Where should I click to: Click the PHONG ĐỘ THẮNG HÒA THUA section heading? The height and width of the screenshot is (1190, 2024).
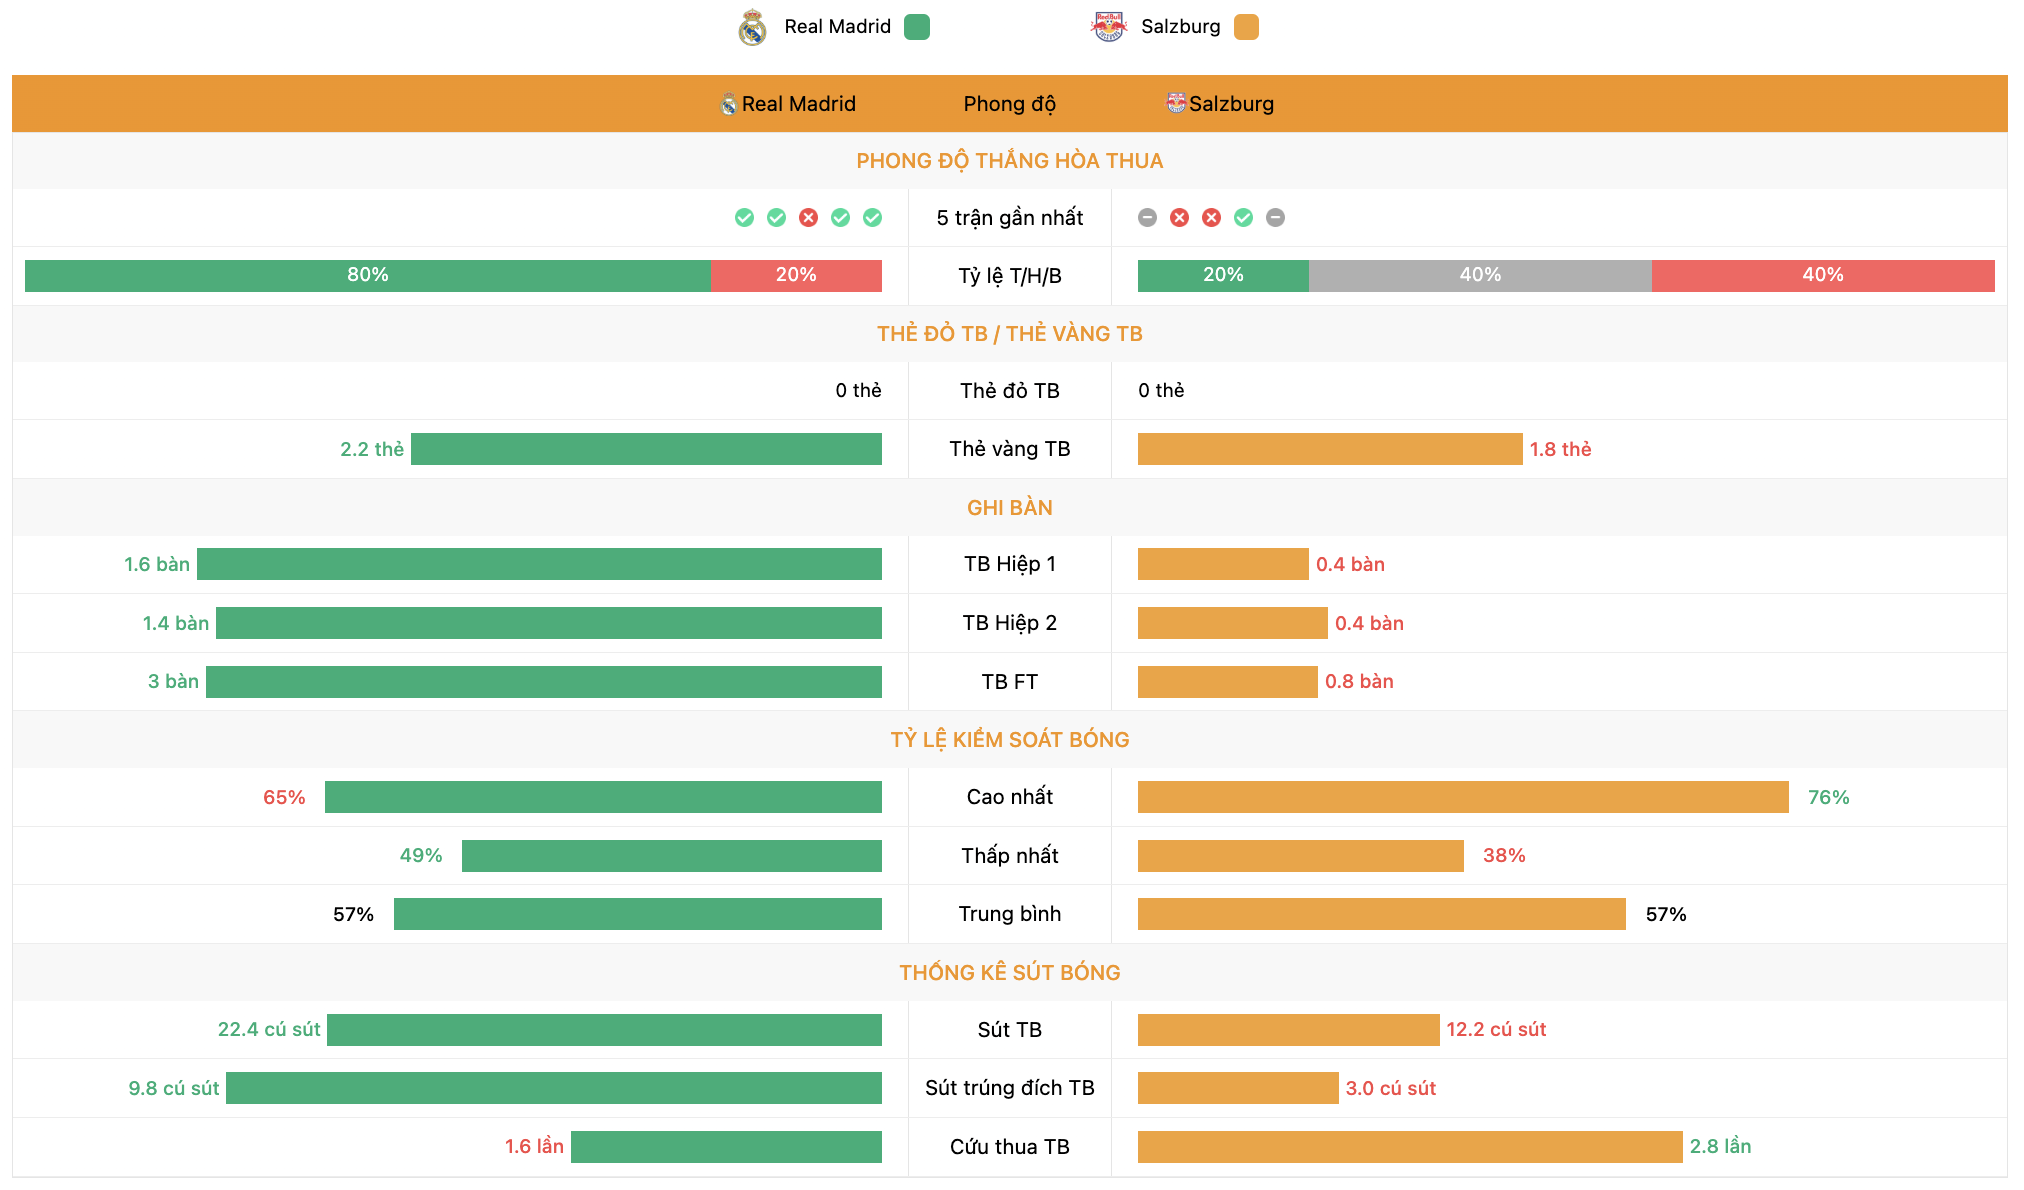[x=1009, y=161]
